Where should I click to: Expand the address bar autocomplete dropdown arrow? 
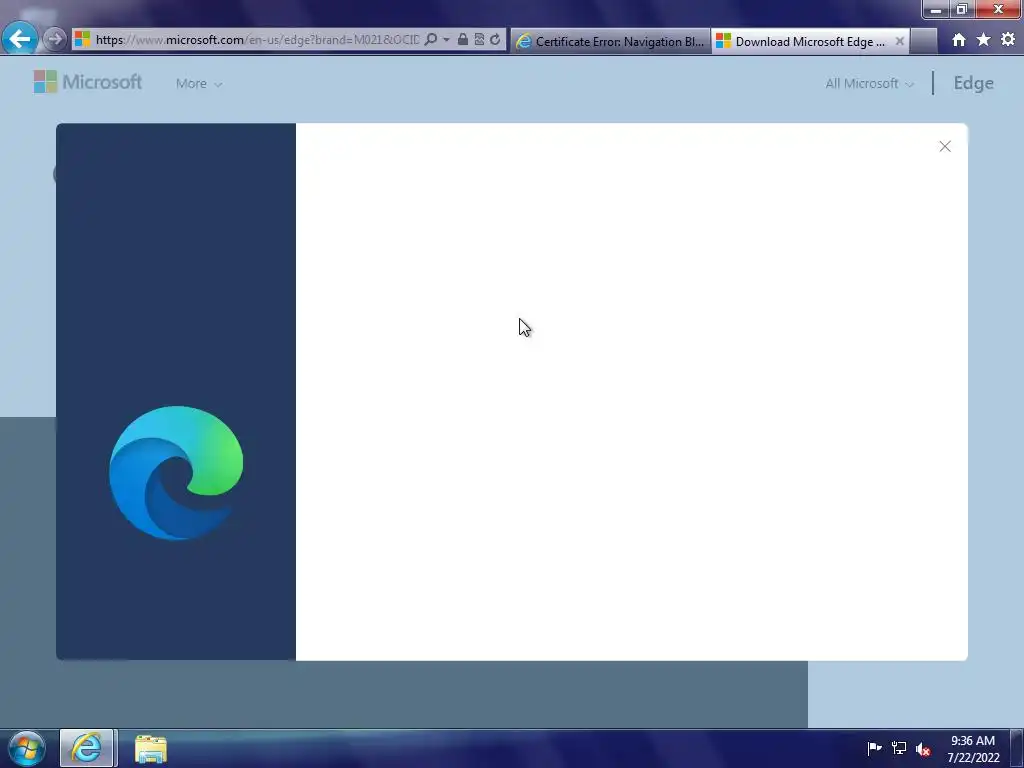click(446, 39)
